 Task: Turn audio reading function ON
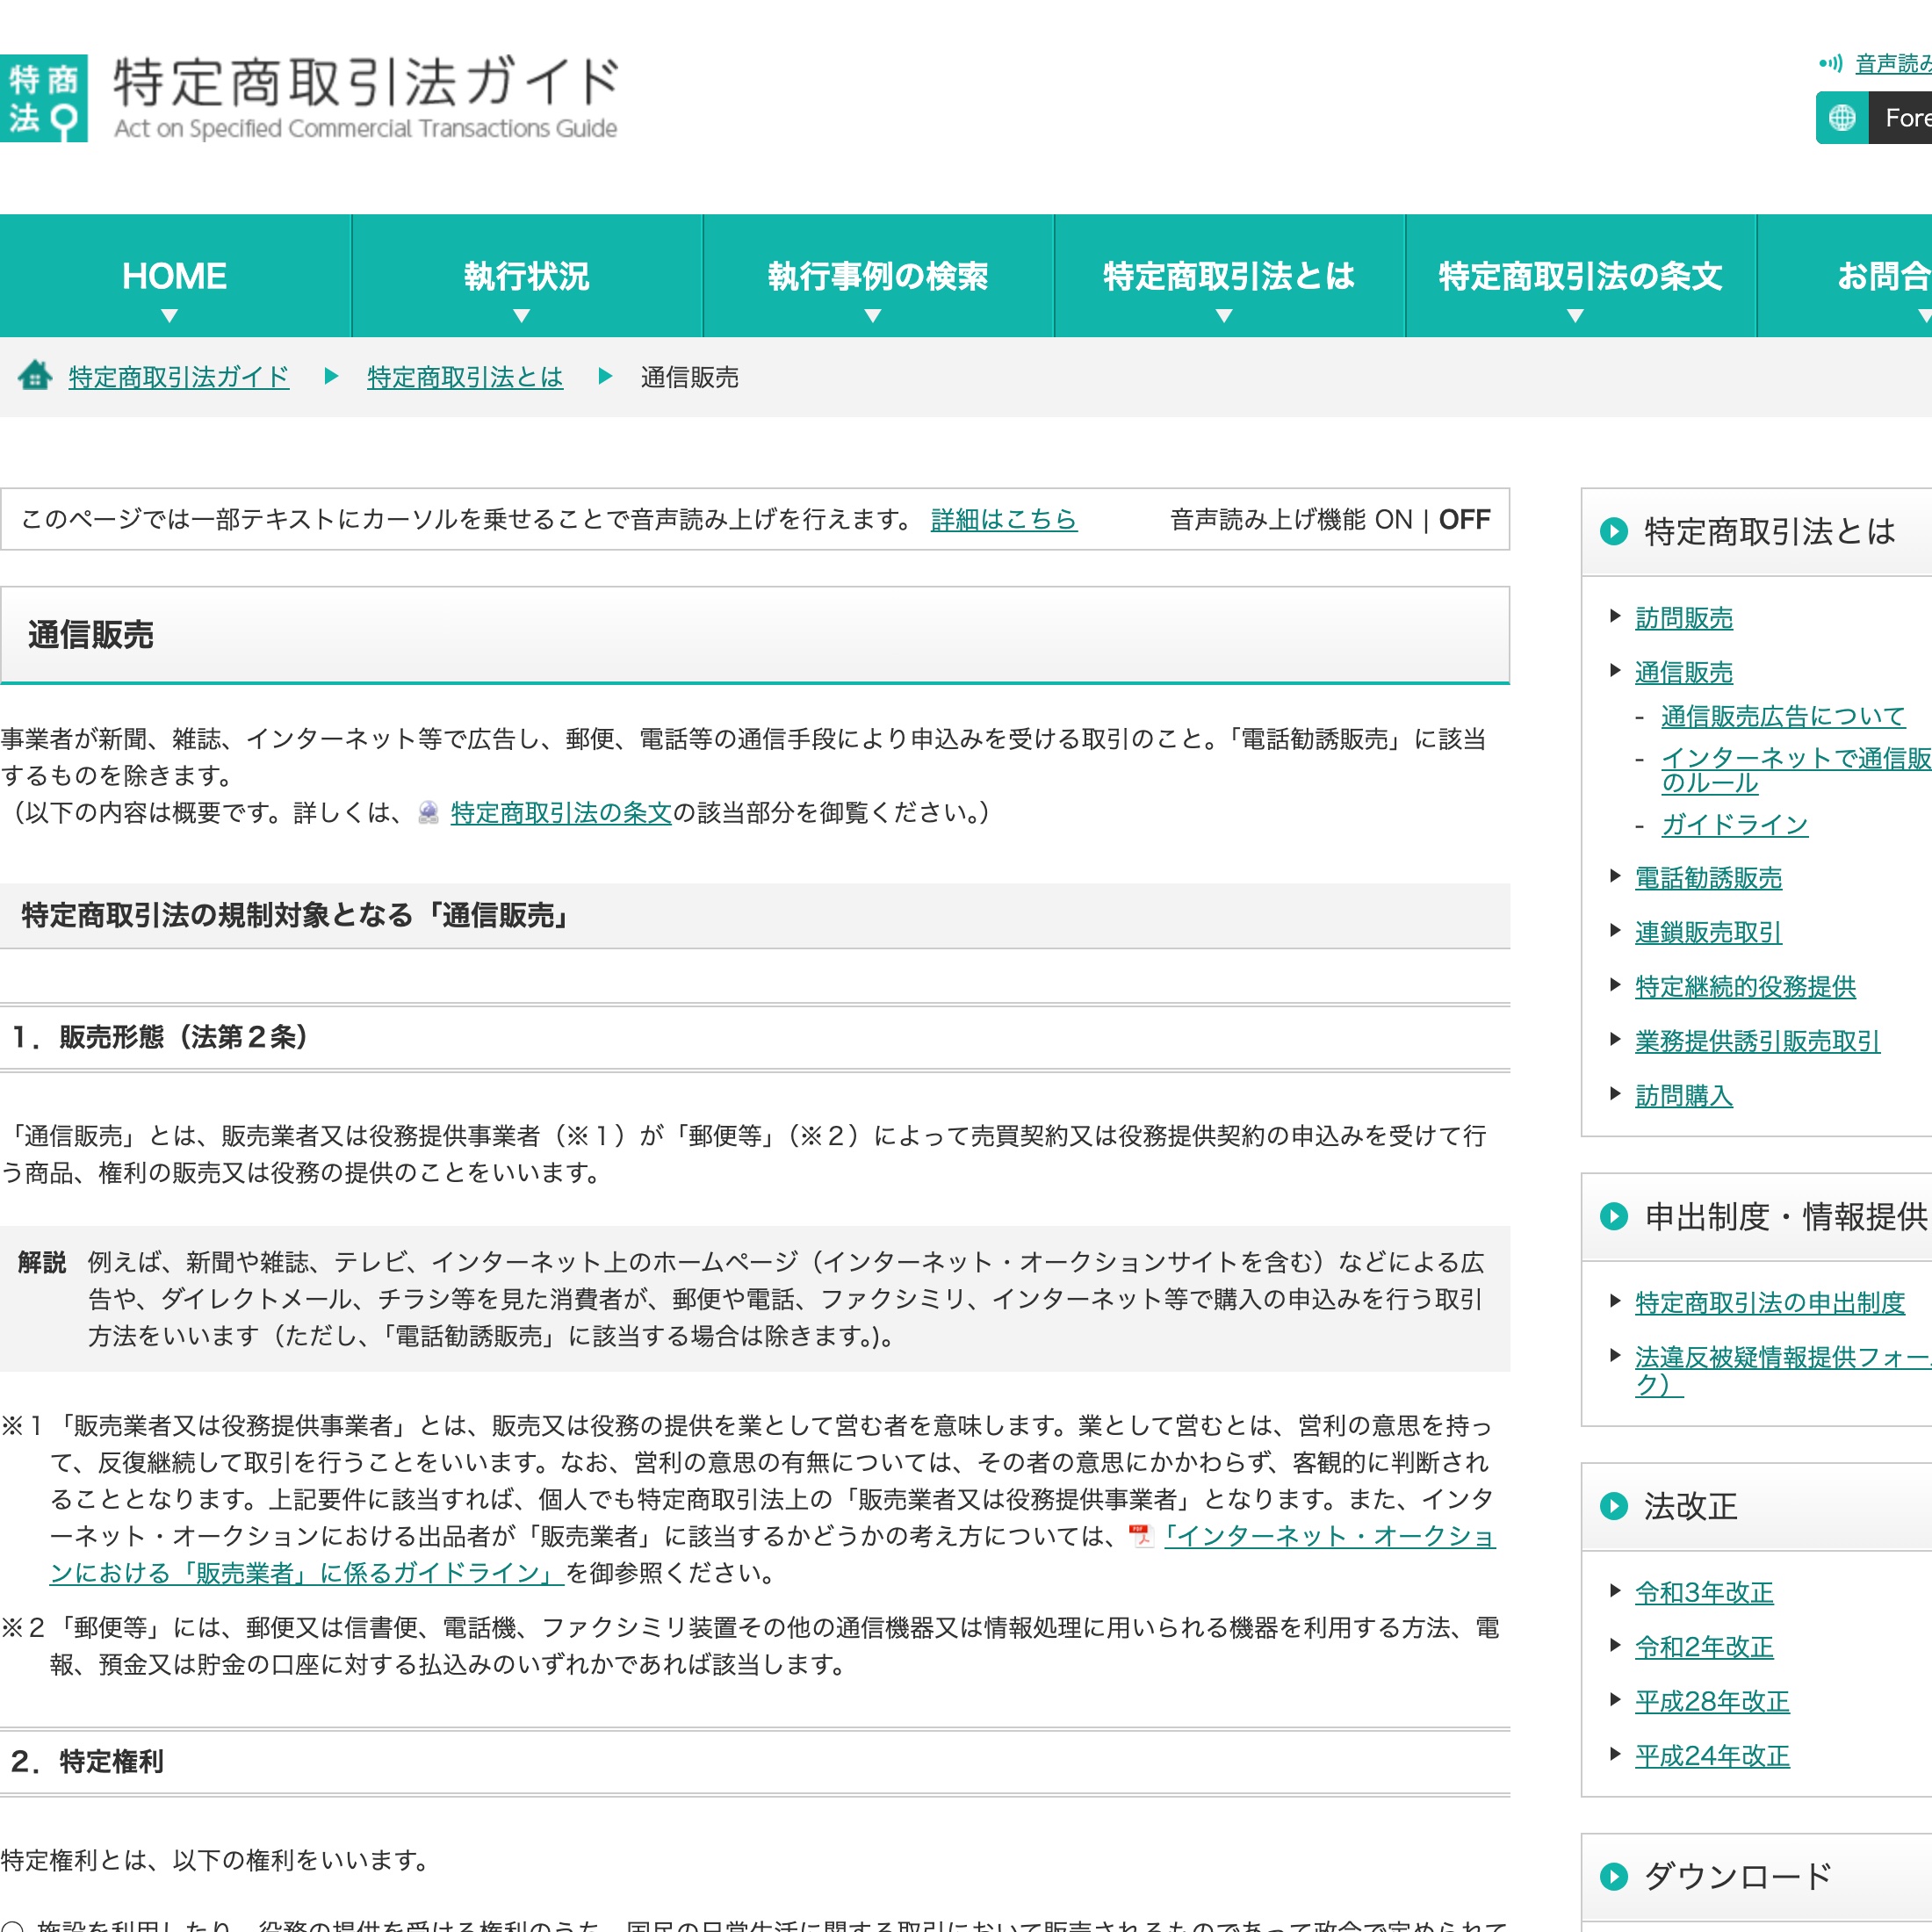click(x=1393, y=520)
